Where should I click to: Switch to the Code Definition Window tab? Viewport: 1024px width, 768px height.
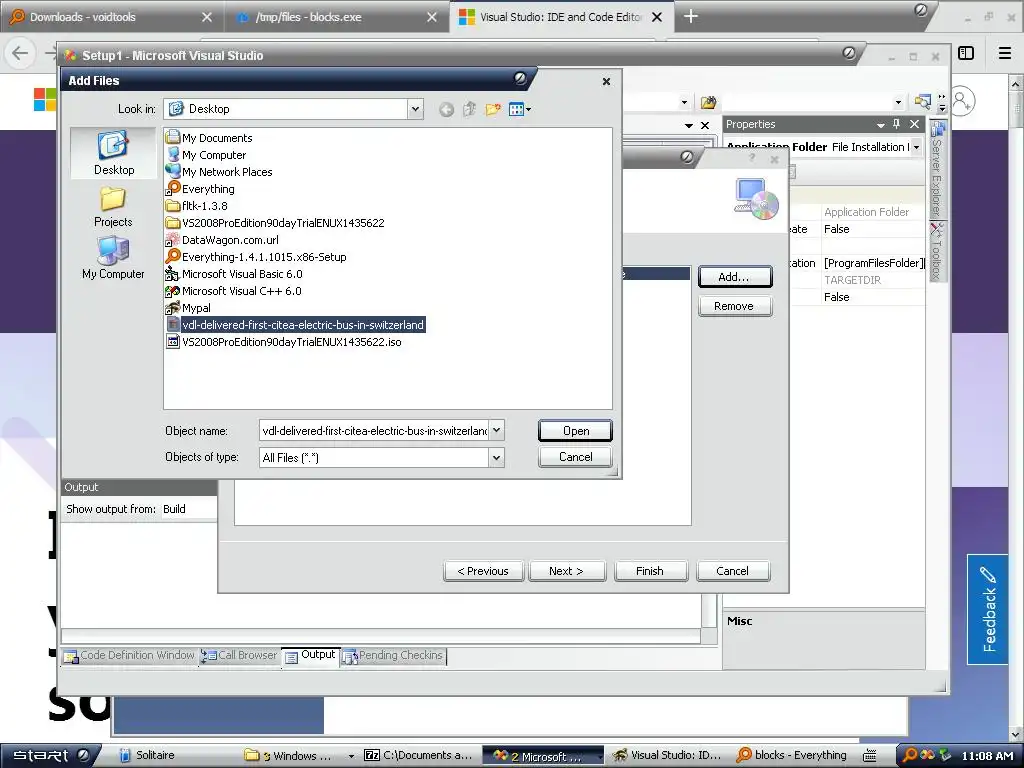pos(129,656)
